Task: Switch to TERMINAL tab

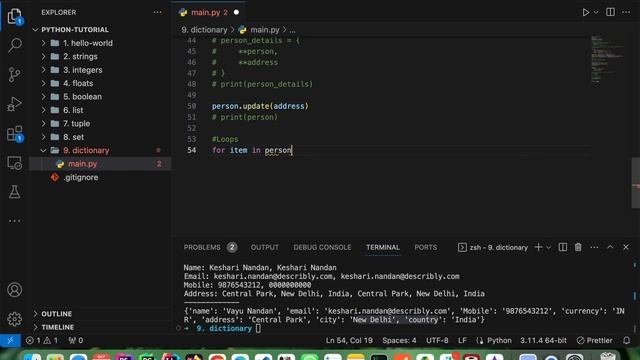Action: coord(382,247)
